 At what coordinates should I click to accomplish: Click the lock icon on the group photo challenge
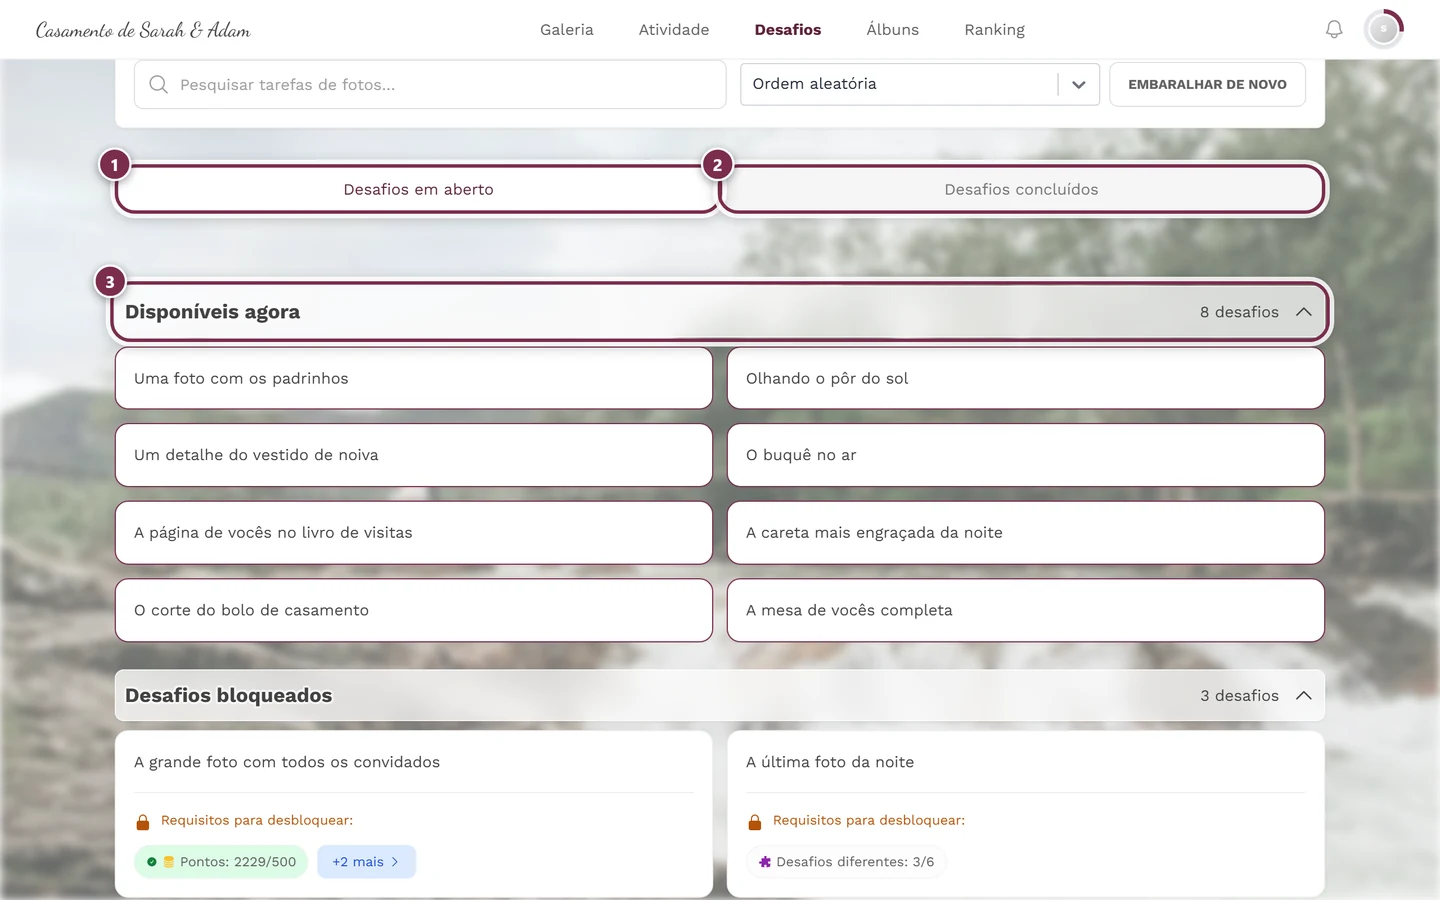click(143, 821)
